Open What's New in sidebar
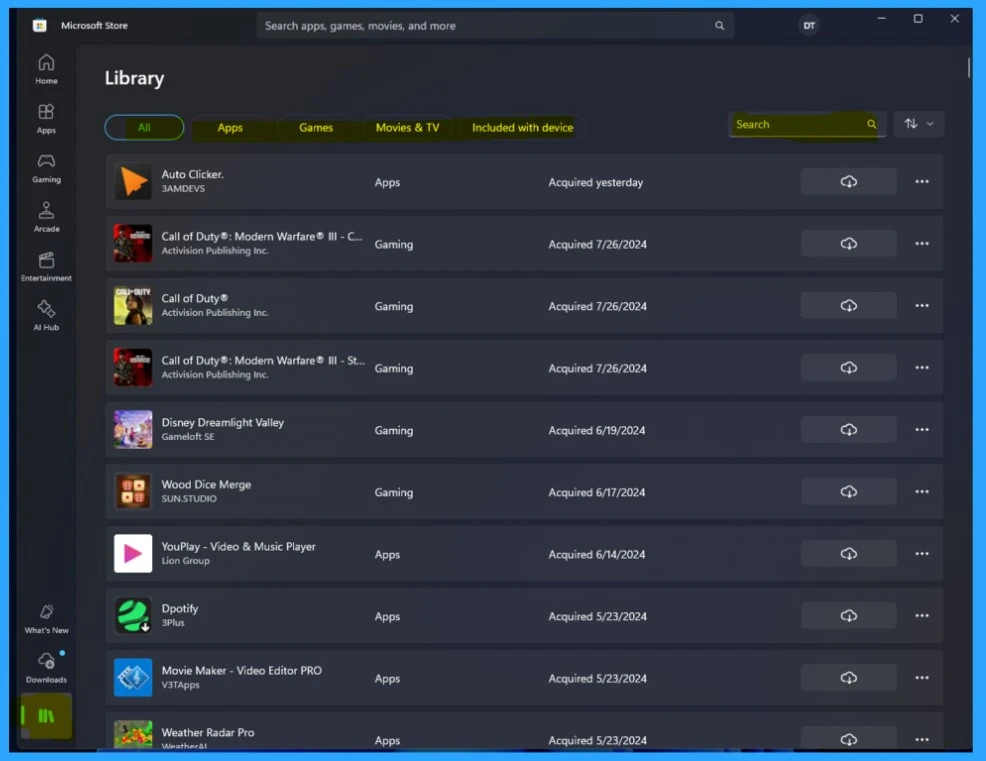This screenshot has height=761, width=986. (46, 619)
